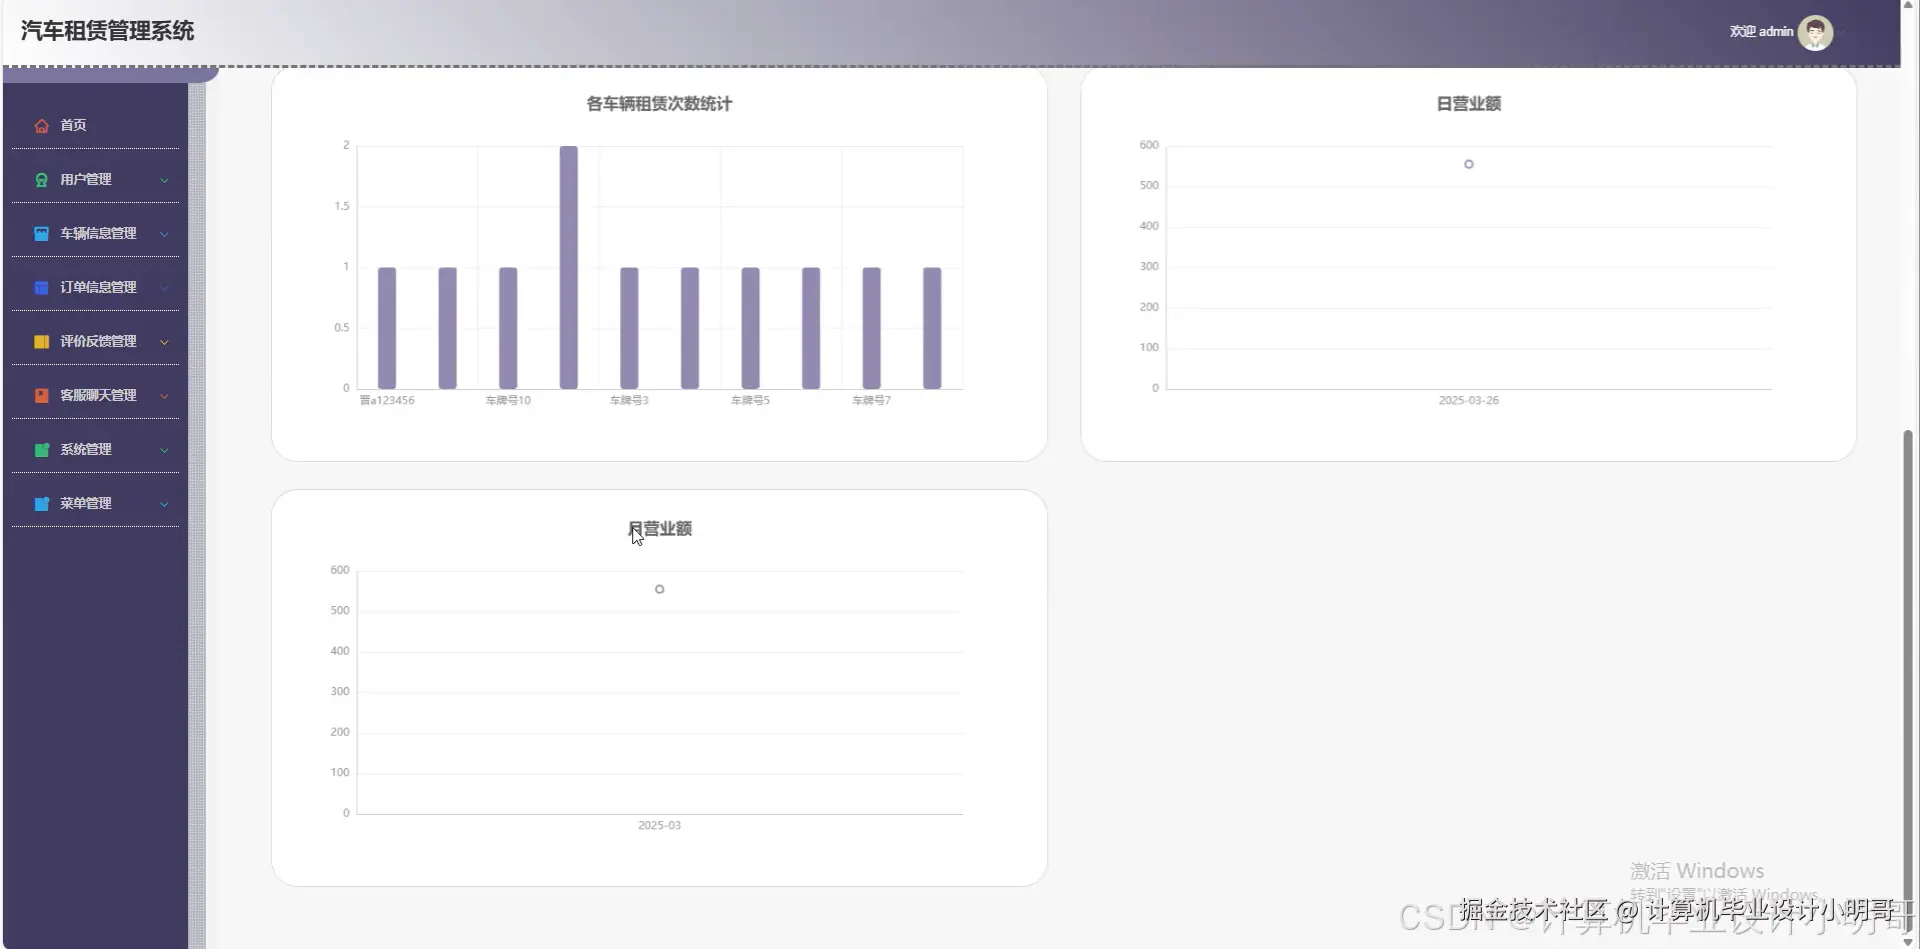Click the orange 客服聊天管理 chat icon
The image size is (1920, 949).
click(41, 395)
